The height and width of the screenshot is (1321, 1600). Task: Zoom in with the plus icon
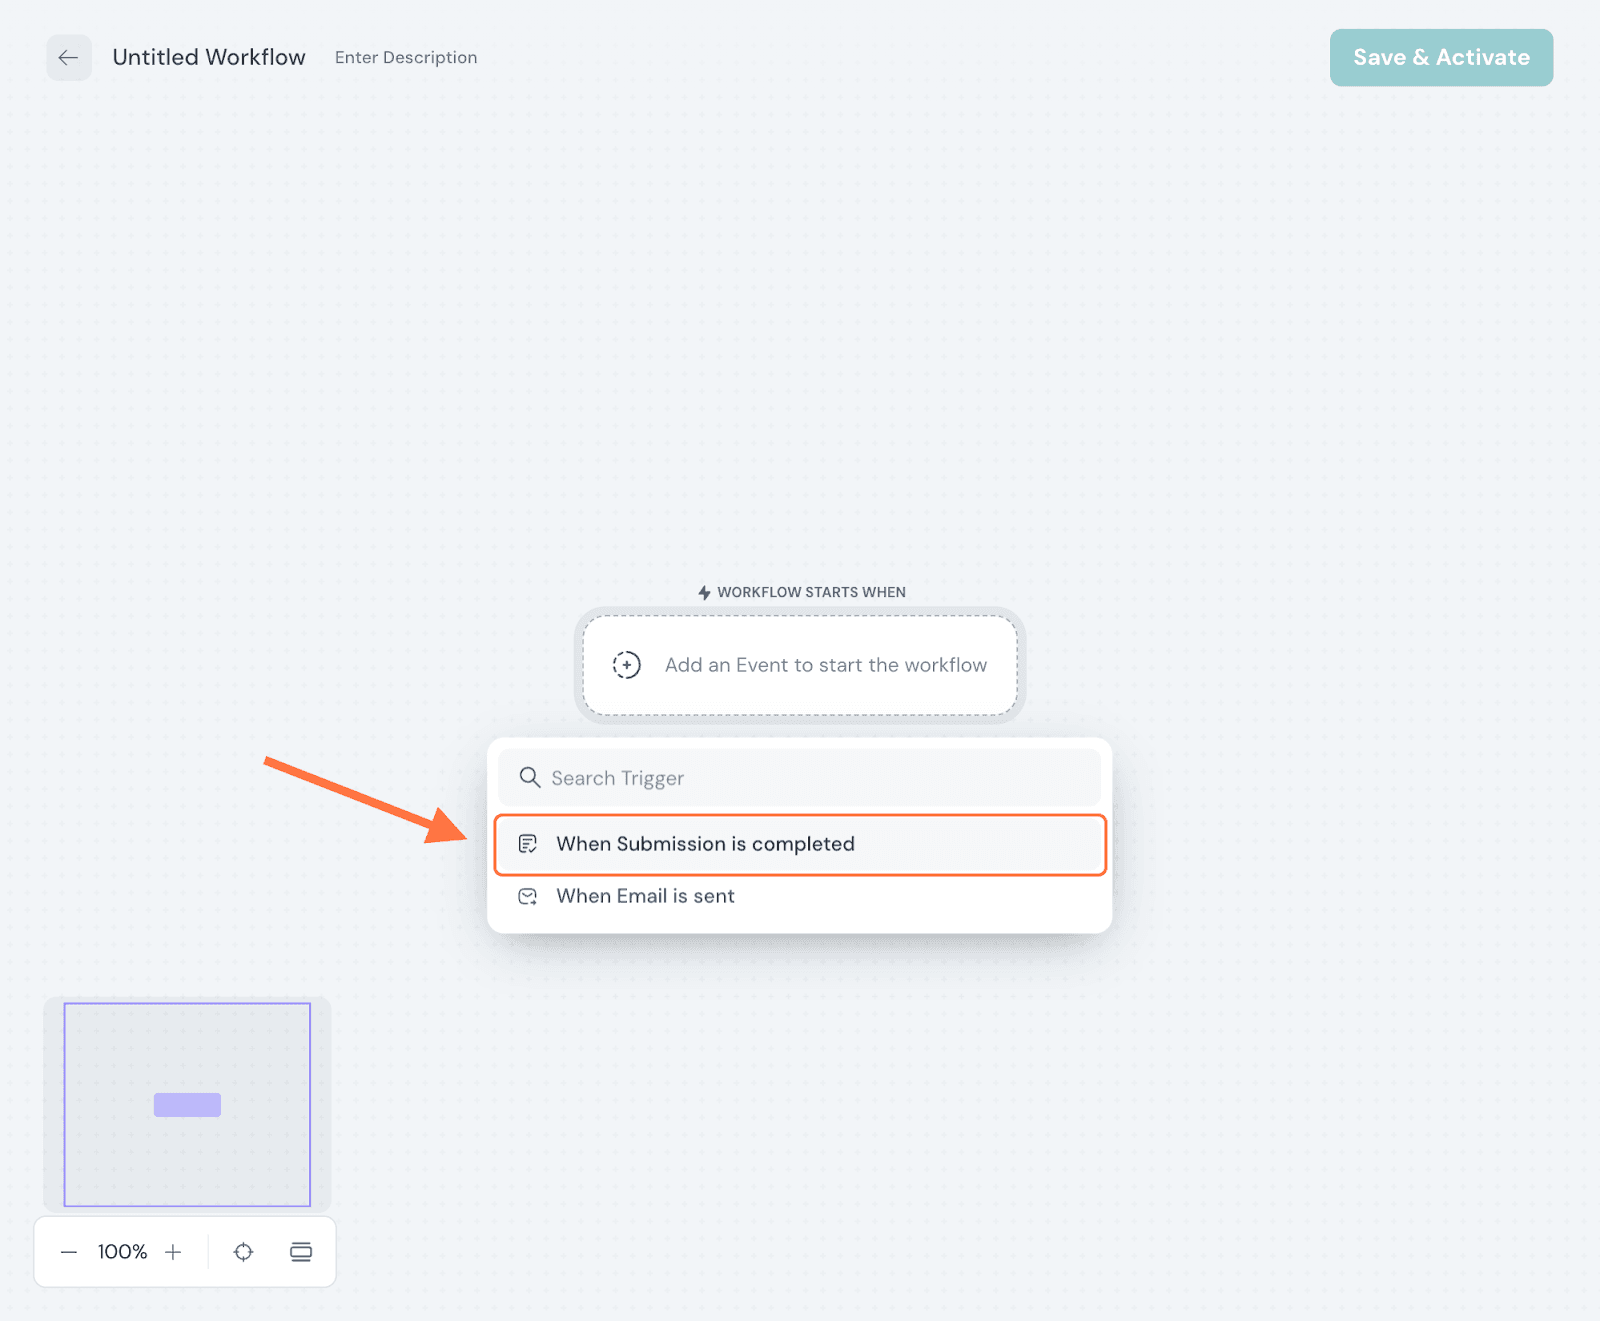(173, 1252)
